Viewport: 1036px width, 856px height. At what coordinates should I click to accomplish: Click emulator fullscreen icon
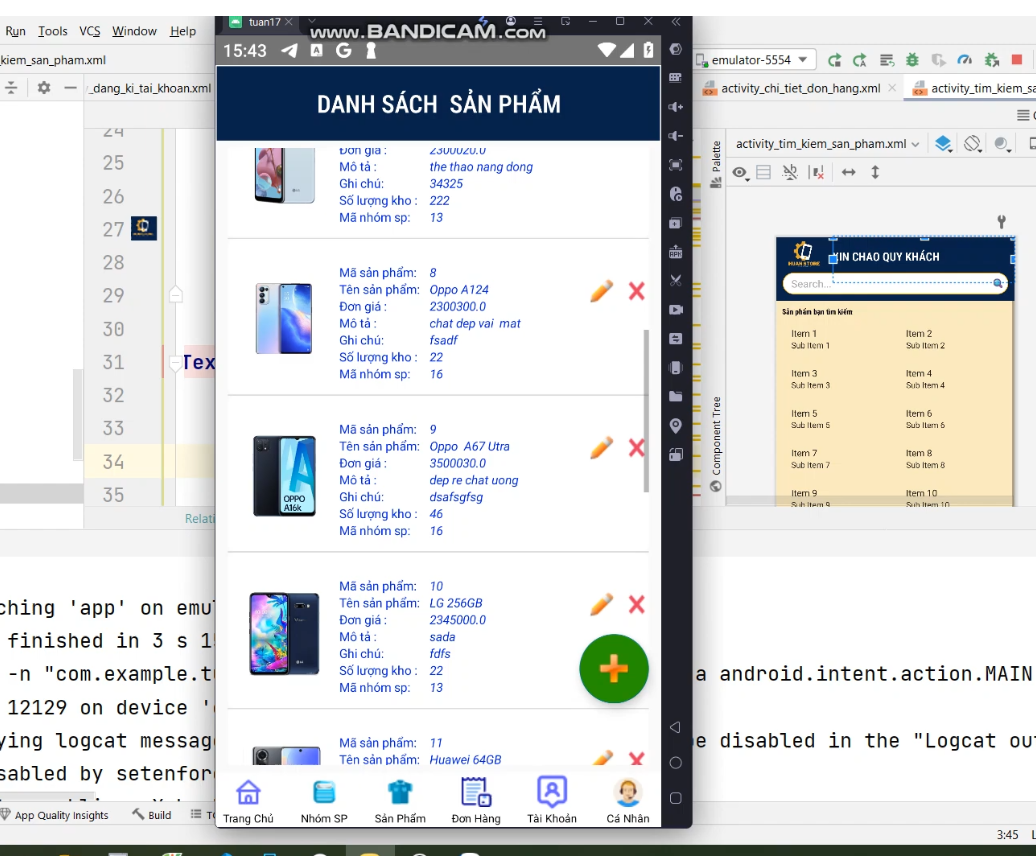tap(675, 164)
